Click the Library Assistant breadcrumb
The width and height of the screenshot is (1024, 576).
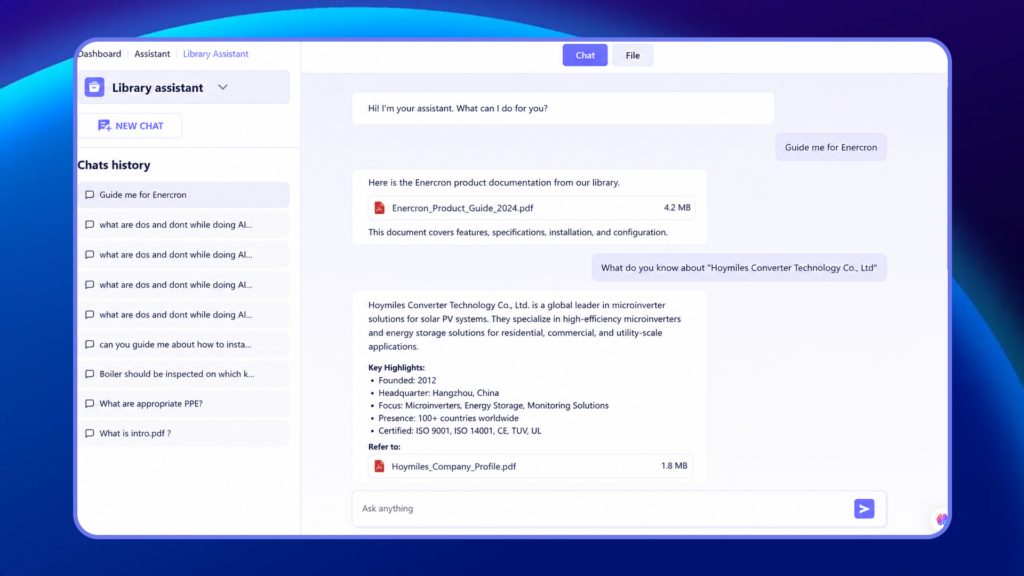(216, 54)
